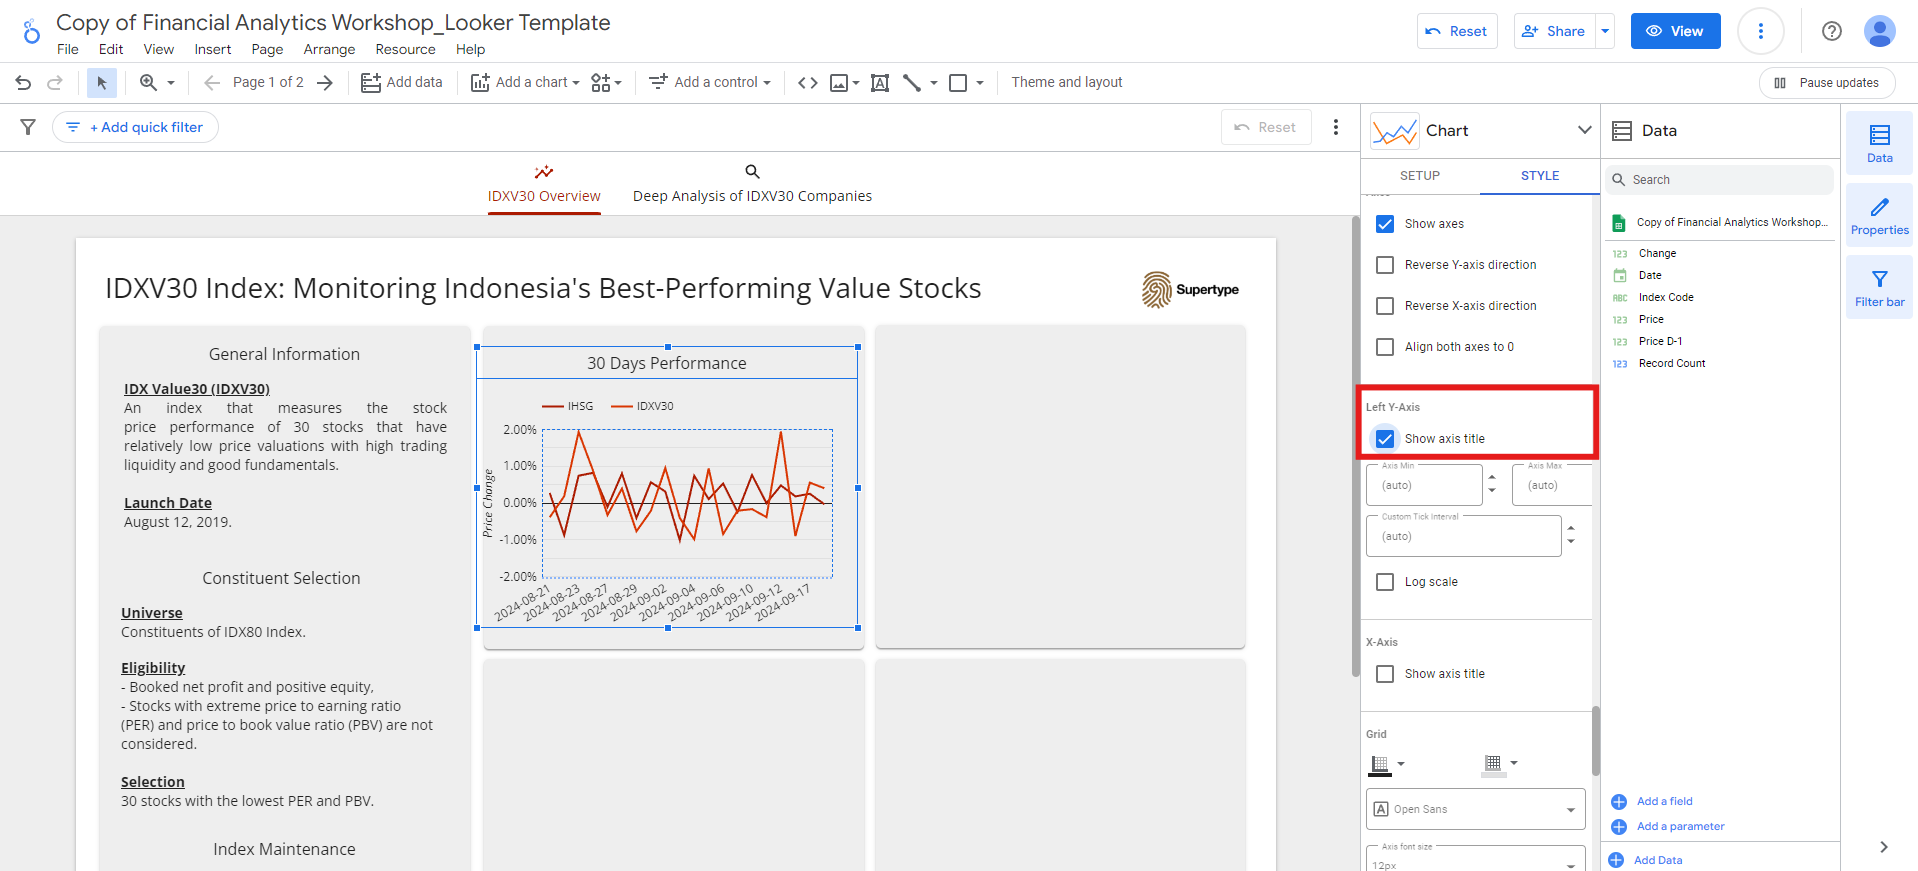Click the help question mark icon
The image size is (1918, 871).
click(x=1831, y=31)
